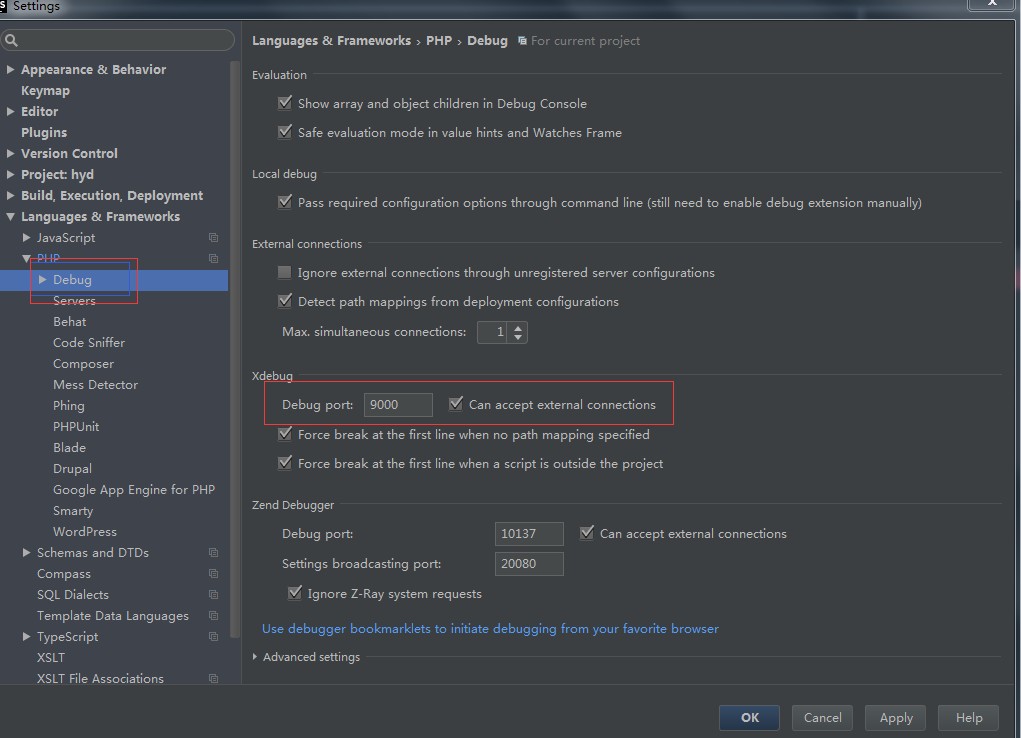Click project-level icon beside XSLT File Associations

click(213, 679)
